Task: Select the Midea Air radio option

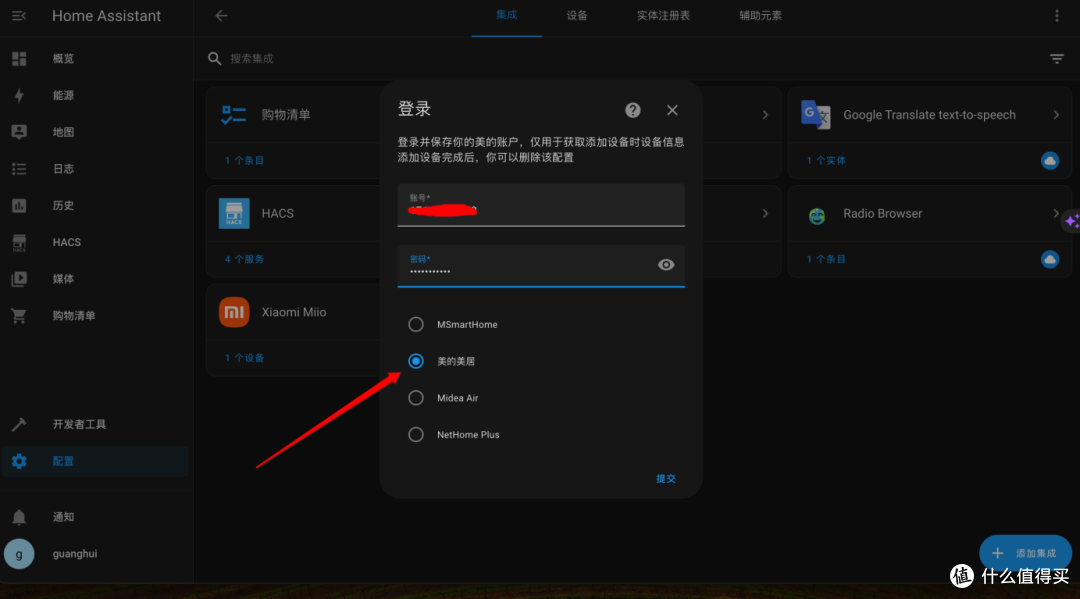Action: [x=415, y=398]
